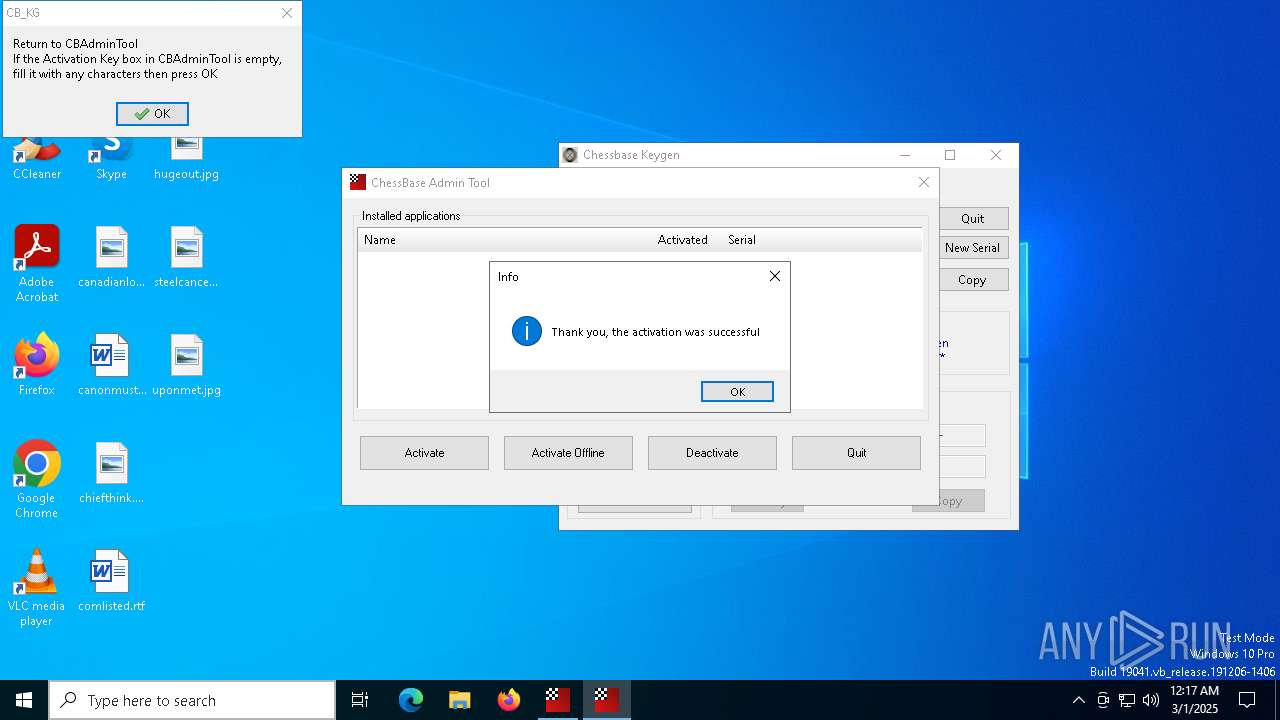Viewport: 1280px width, 720px height.
Task: Select steelcance... image file on desktop
Action: [186, 257]
